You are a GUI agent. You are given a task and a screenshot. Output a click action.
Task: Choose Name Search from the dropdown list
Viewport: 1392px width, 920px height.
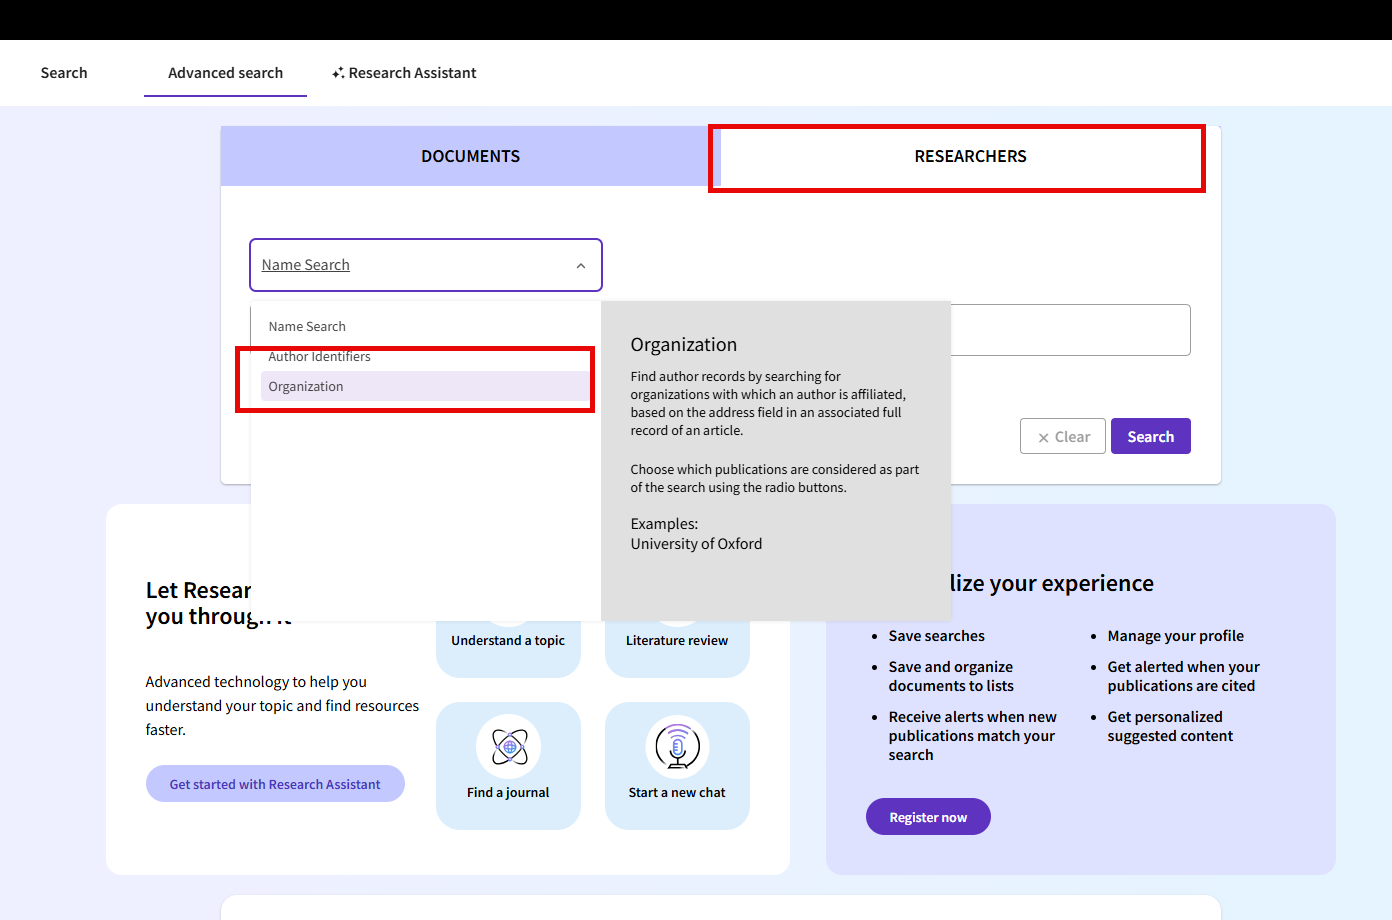click(x=307, y=327)
